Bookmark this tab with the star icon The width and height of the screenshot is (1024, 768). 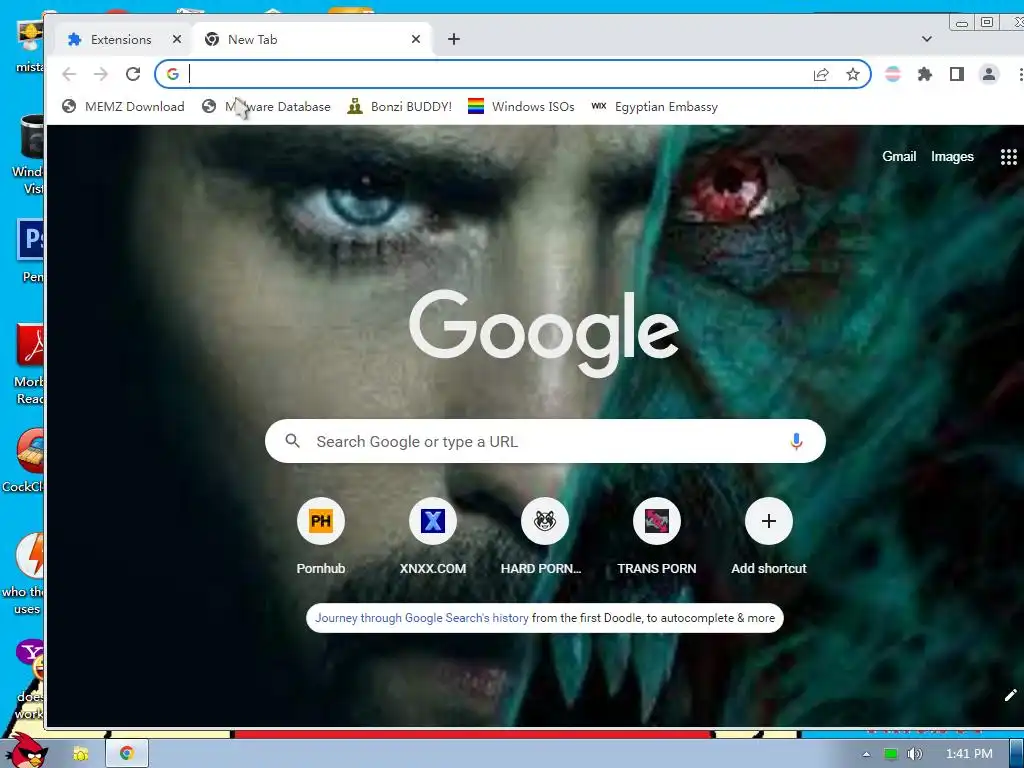tap(853, 74)
